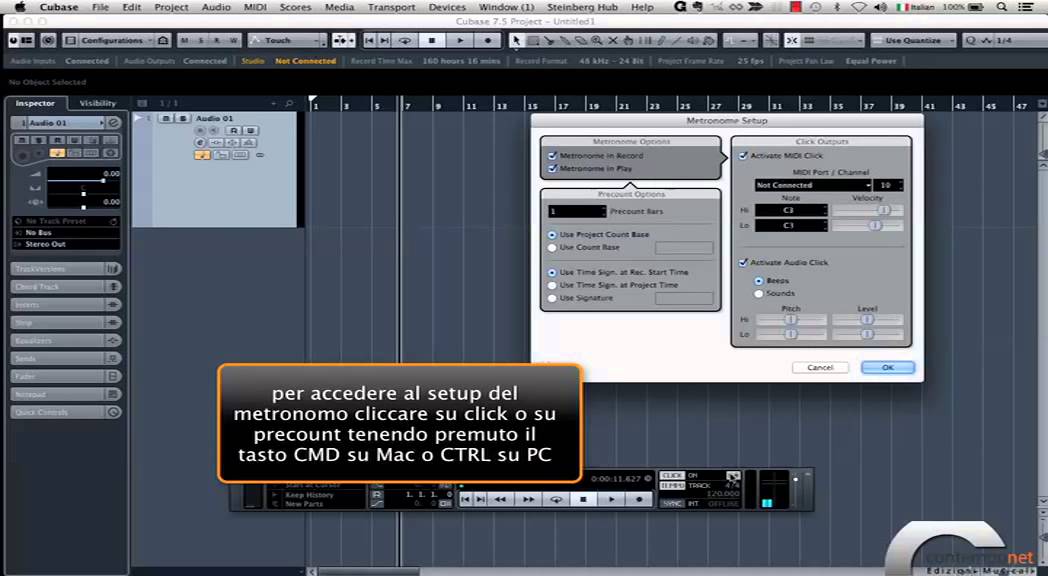
Task: Open the Window Layout setup icon
Action: point(26,40)
